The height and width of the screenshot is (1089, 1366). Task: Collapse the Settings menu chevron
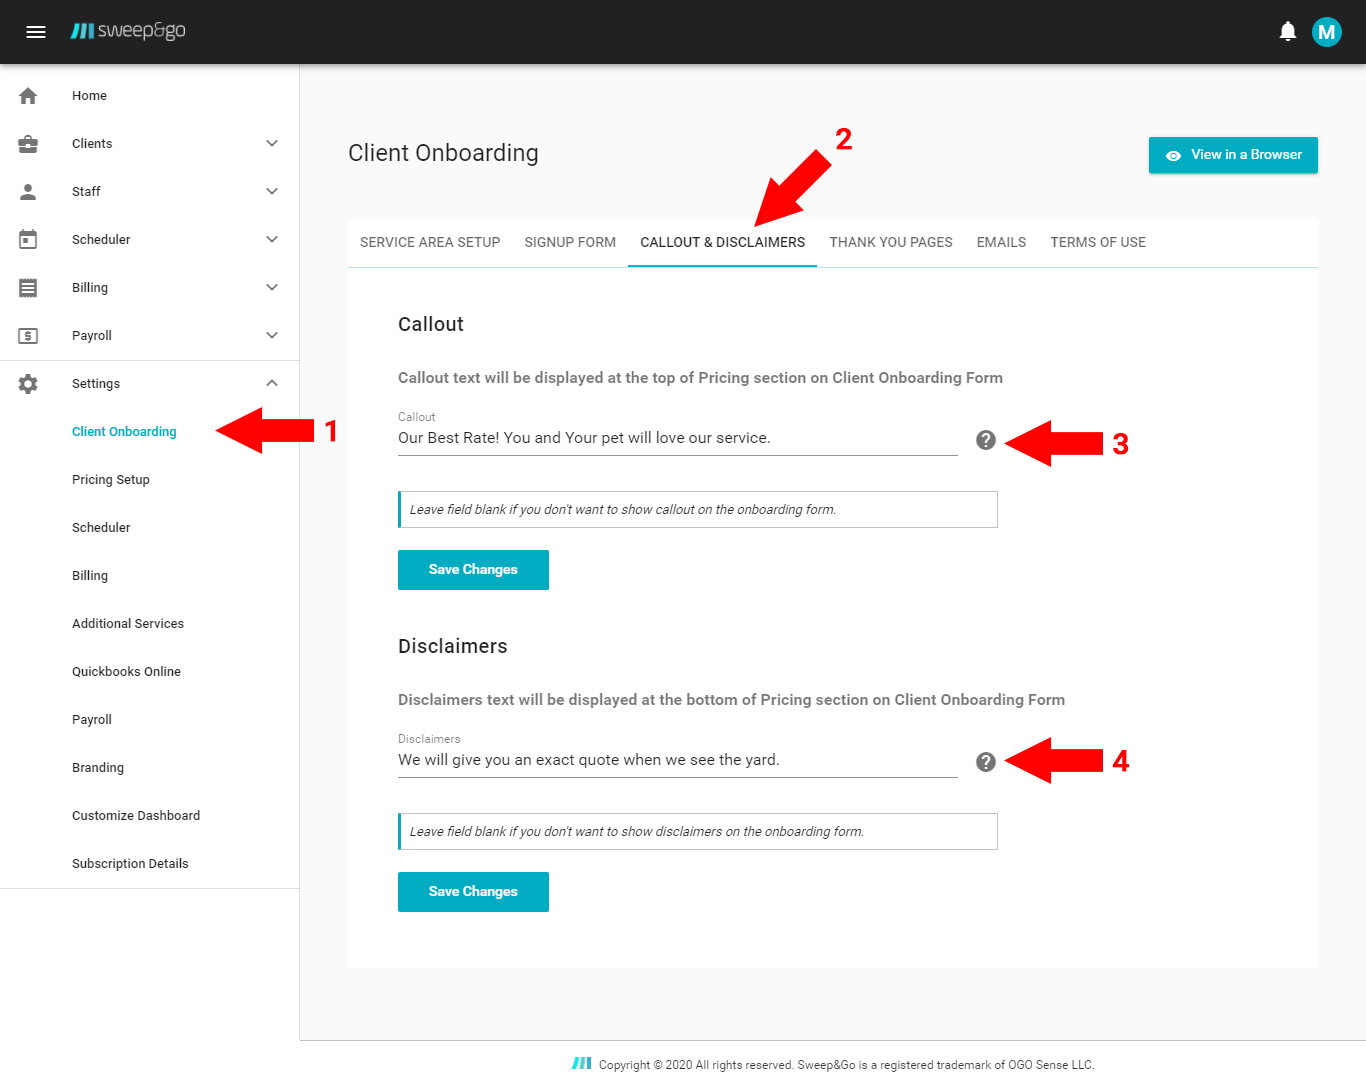pyautogui.click(x=272, y=384)
